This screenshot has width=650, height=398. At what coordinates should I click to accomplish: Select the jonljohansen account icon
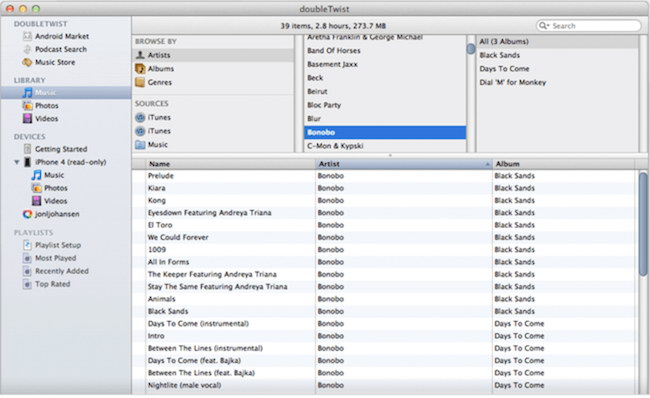[27, 214]
